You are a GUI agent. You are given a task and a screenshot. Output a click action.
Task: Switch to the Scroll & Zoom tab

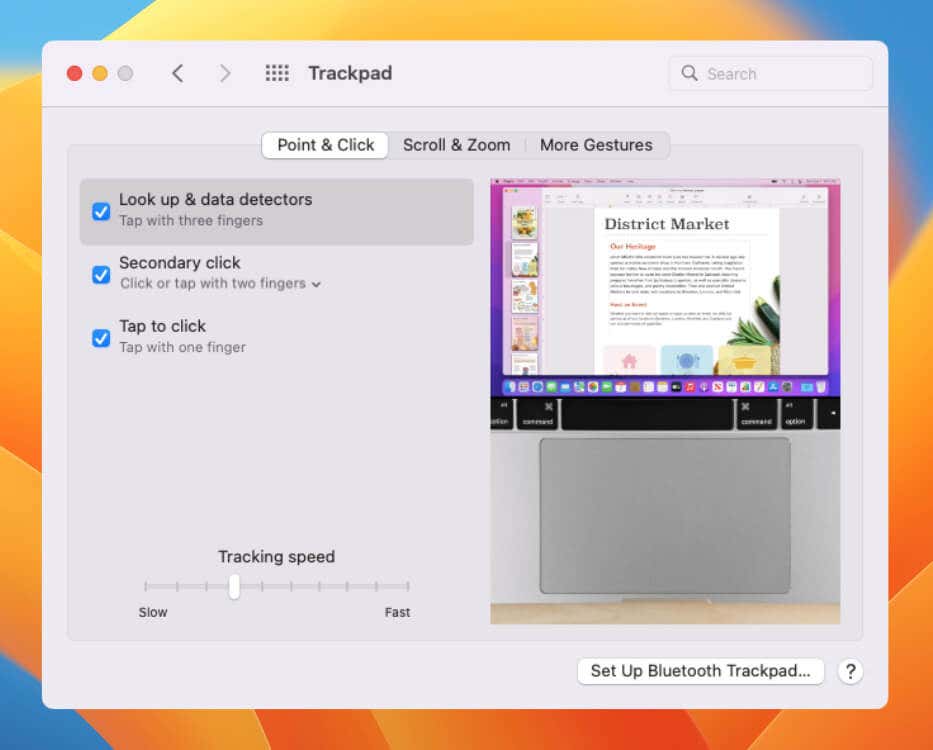pos(456,145)
